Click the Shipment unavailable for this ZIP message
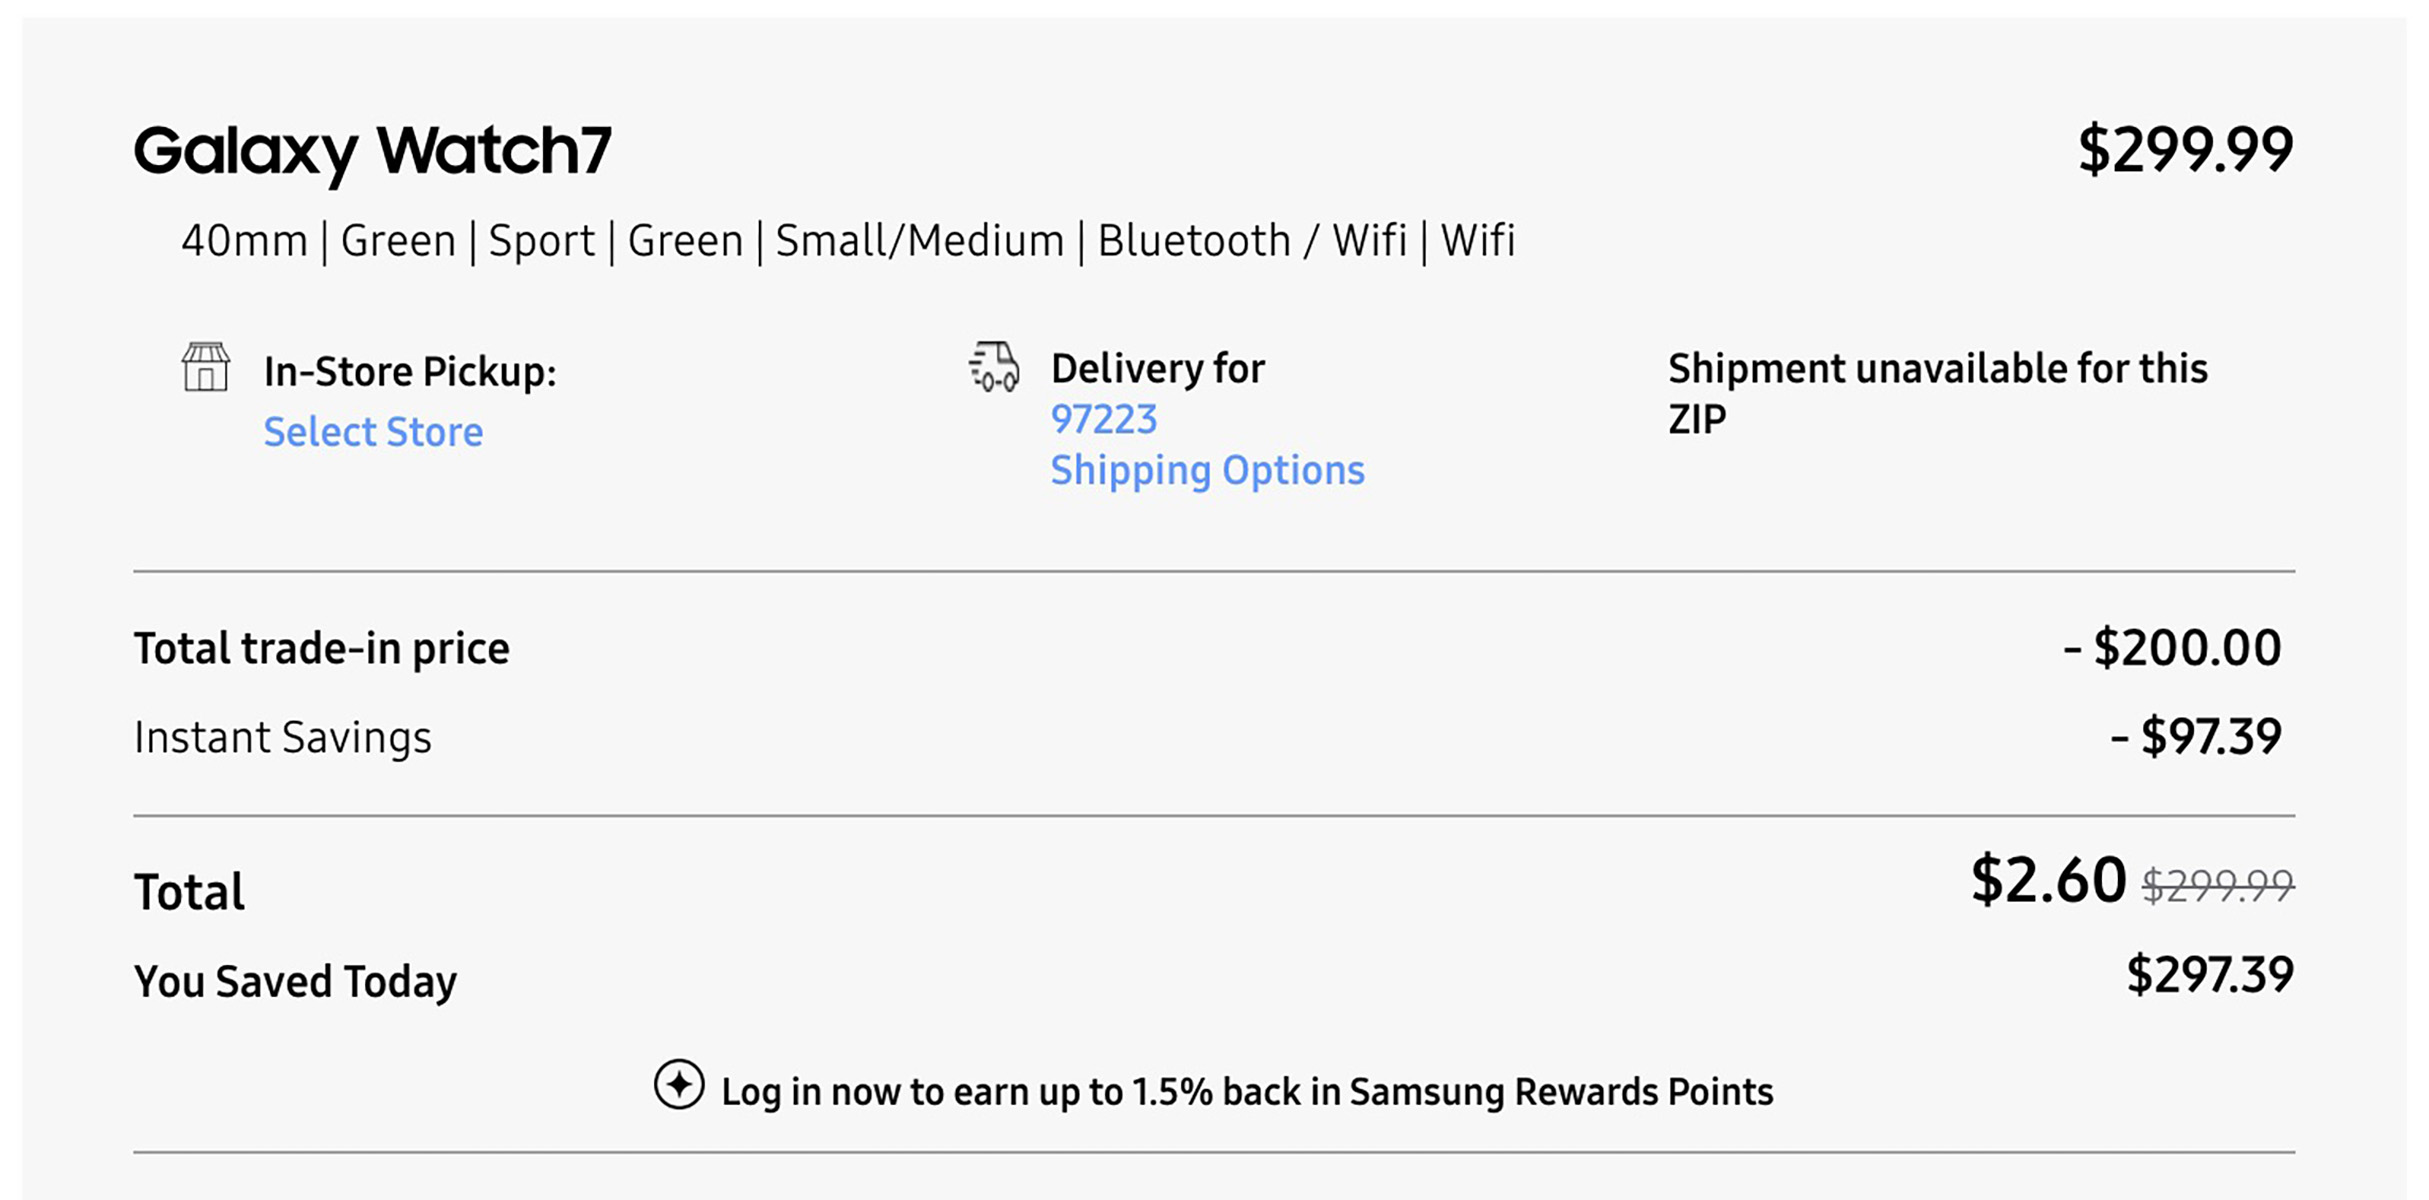This screenshot has height=1200, width=2429. 1937,393
